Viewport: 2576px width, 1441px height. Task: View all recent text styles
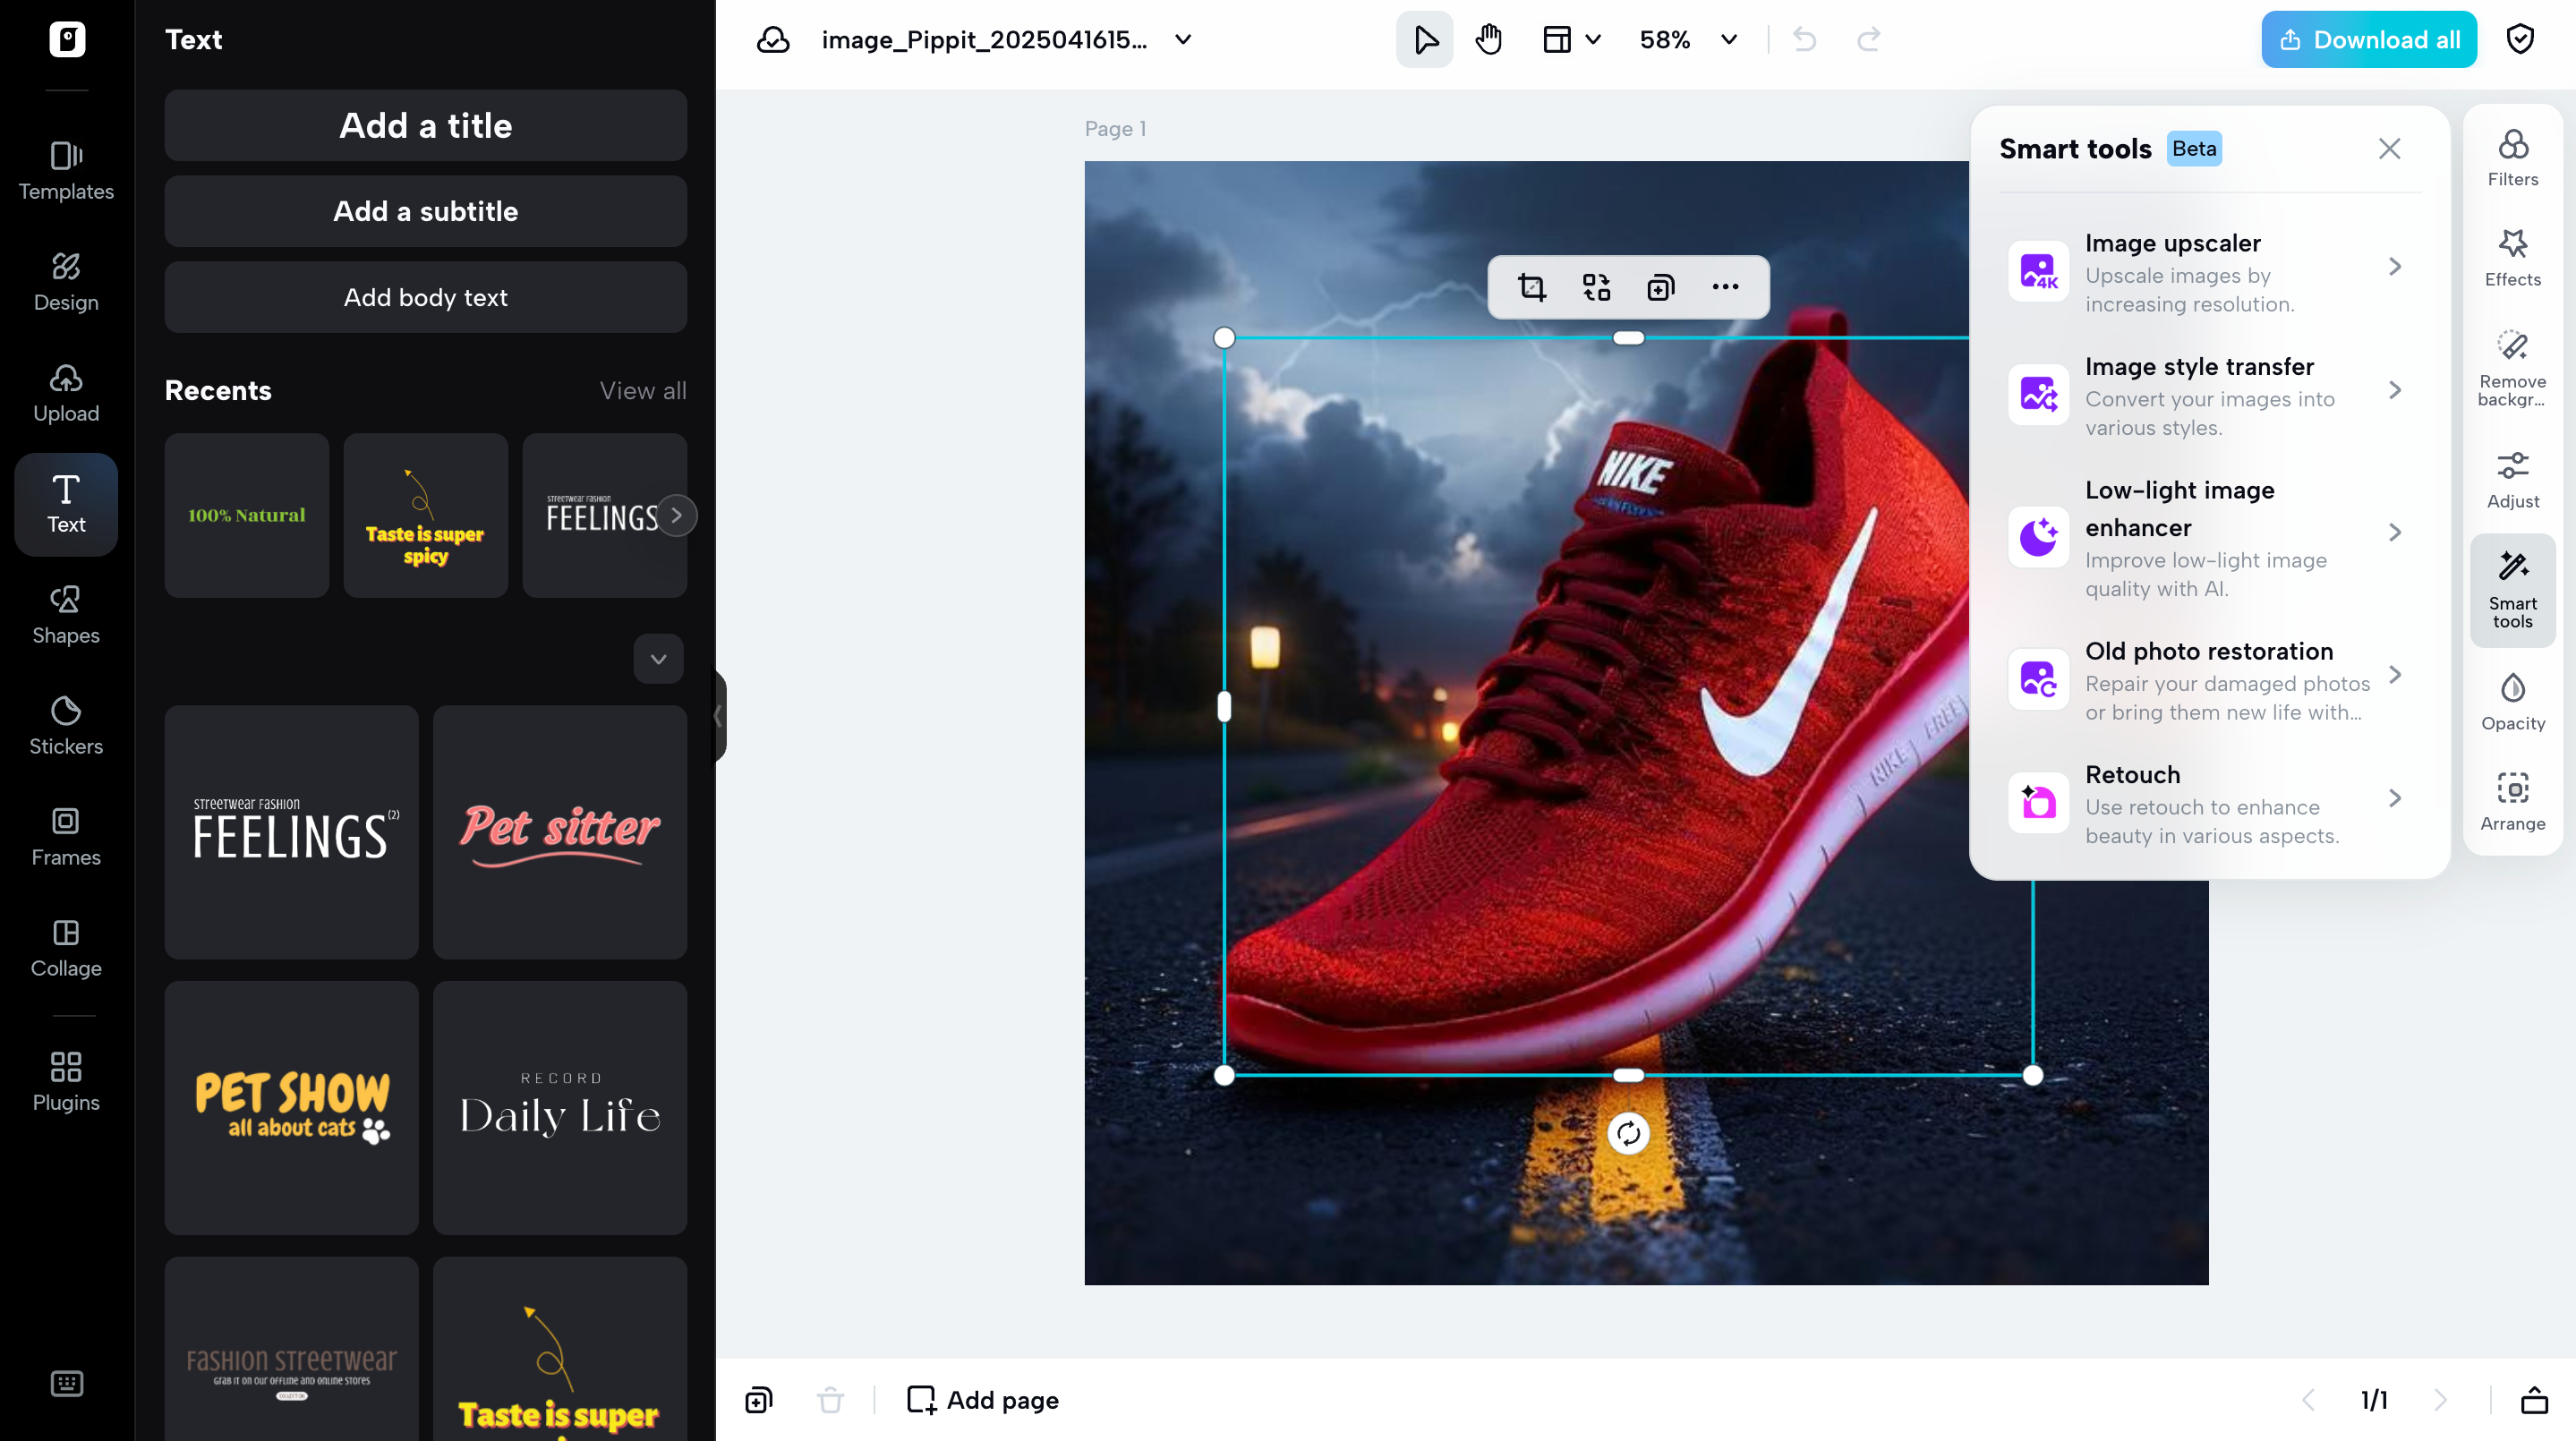(643, 390)
